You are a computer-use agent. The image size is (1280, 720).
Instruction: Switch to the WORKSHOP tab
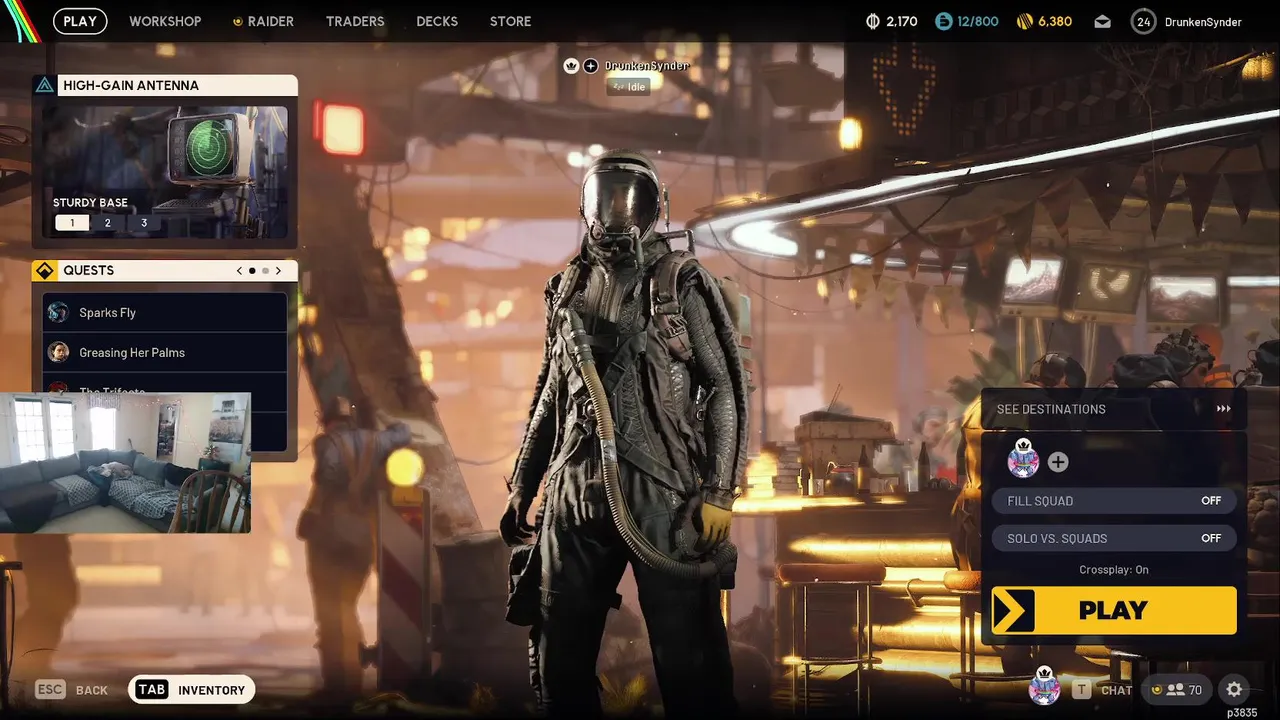click(165, 21)
